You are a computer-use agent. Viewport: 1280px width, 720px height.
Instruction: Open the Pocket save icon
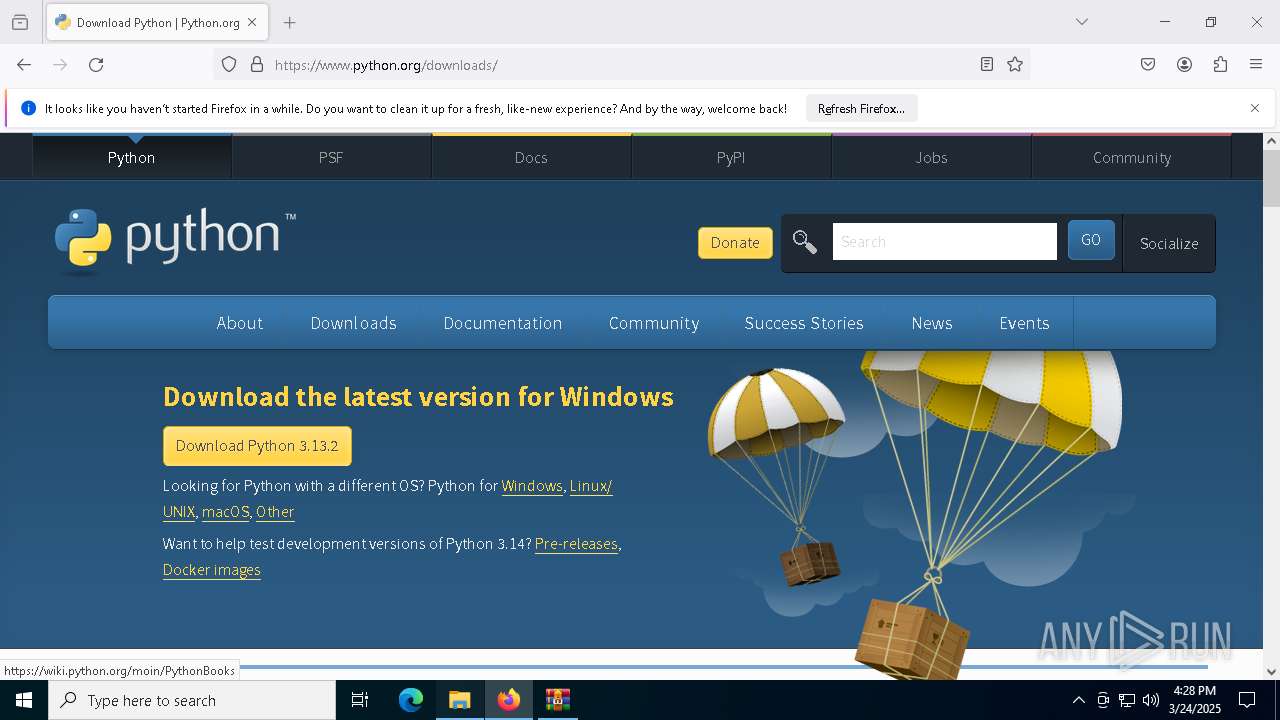[1148, 65]
